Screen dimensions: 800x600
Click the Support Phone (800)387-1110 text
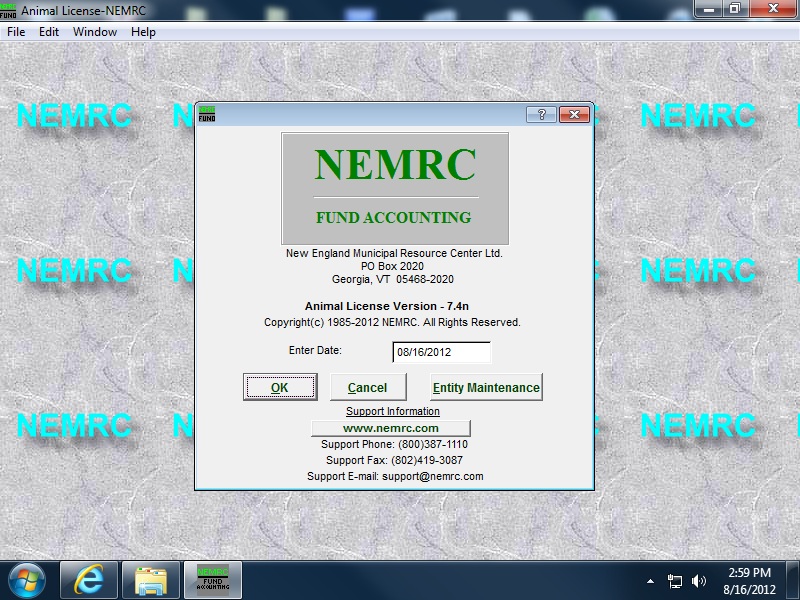tap(394, 444)
